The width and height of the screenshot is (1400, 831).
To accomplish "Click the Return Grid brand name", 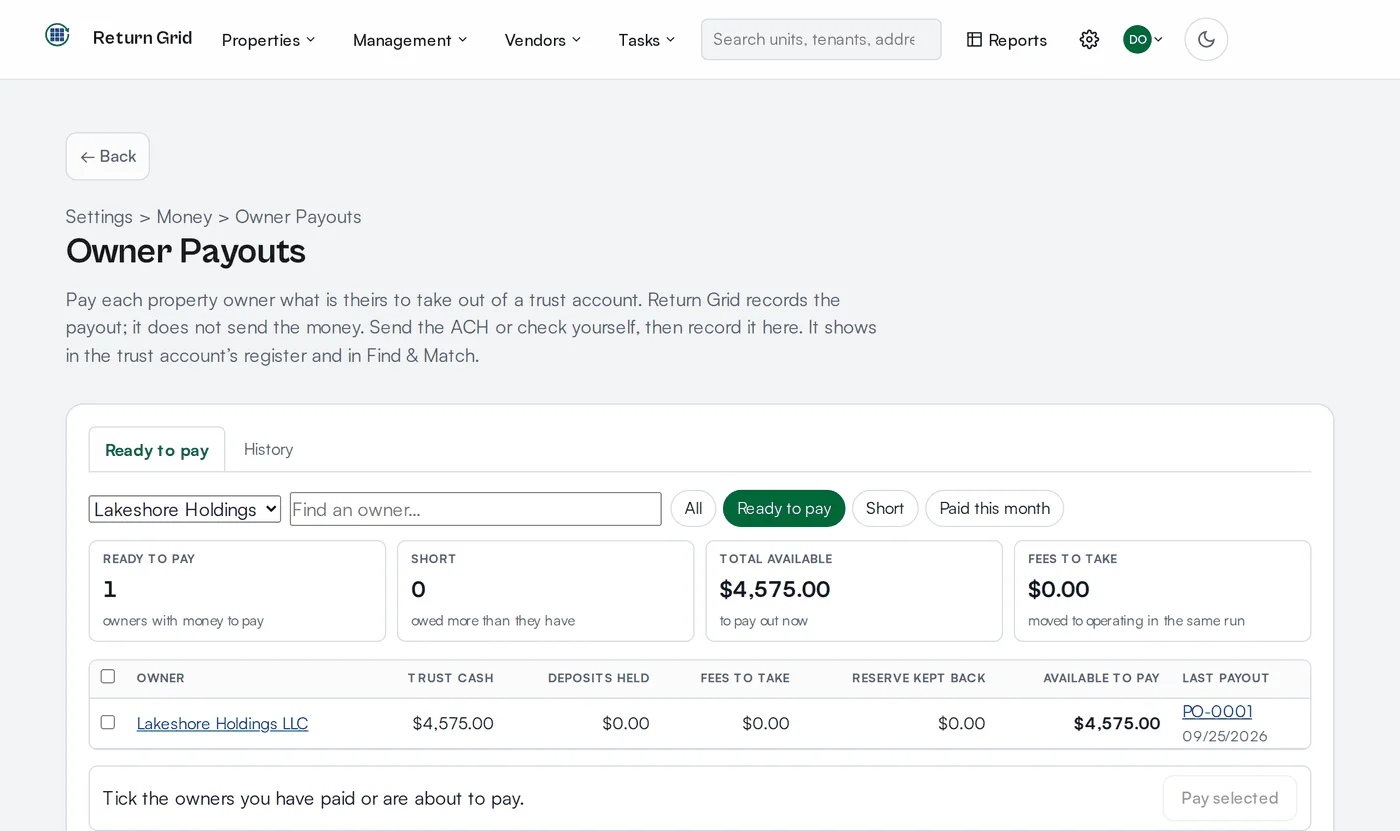I will click(x=143, y=38).
